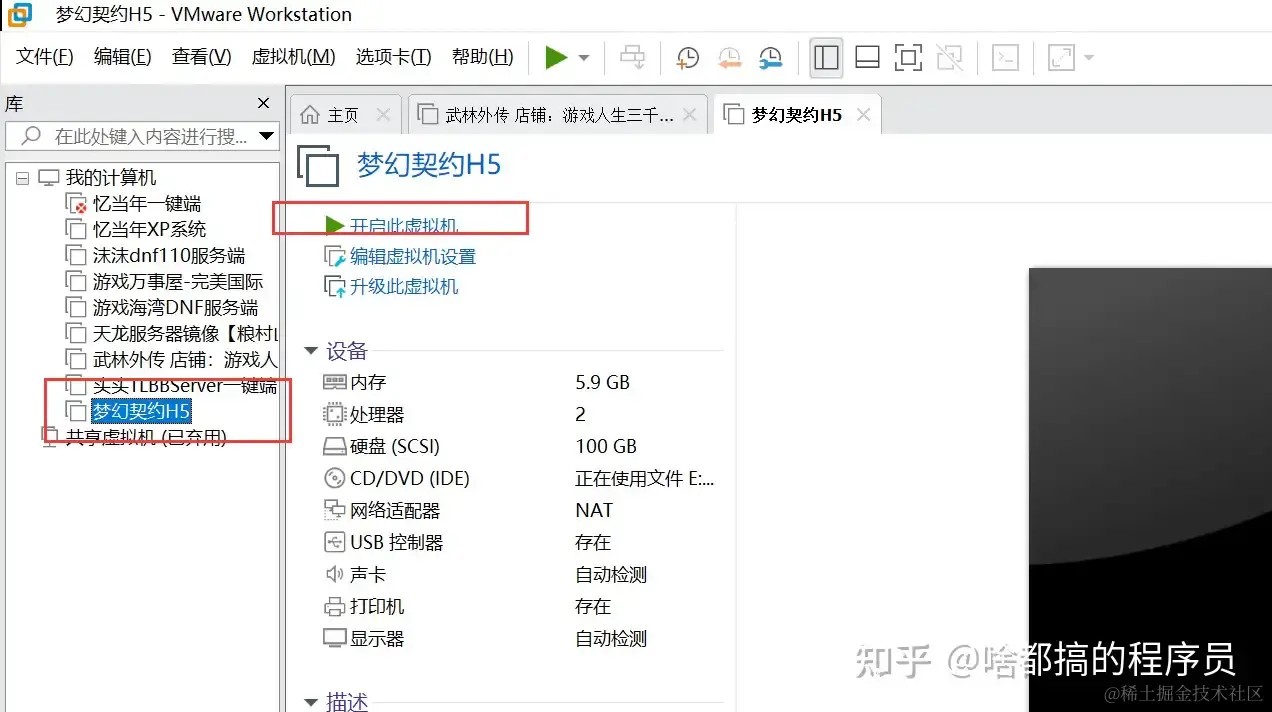The width and height of the screenshot is (1272, 712).
Task: Enter full screen mode icon
Action: 908,58
